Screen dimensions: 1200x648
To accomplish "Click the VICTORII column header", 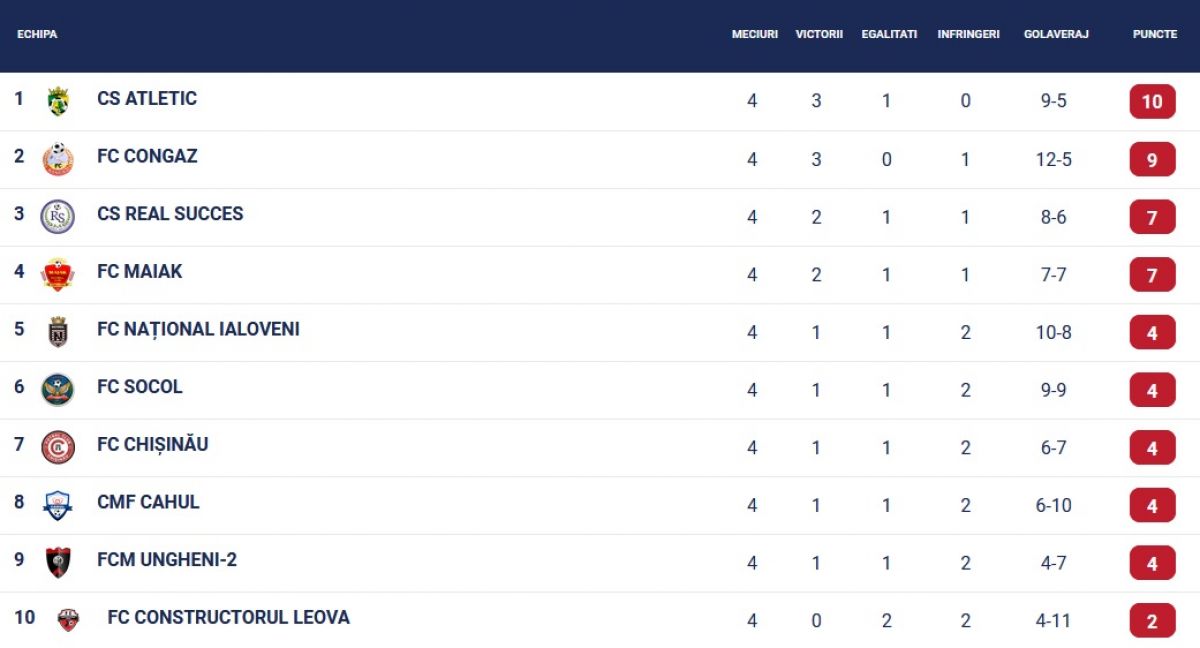I will tap(819, 34).
